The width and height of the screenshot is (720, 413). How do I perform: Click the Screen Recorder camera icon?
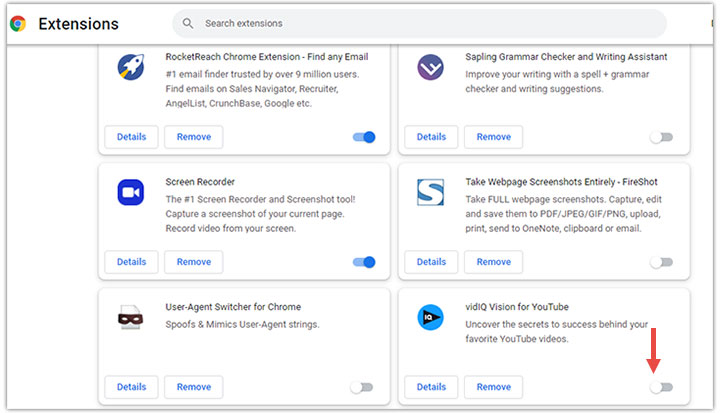click(131, 192)
